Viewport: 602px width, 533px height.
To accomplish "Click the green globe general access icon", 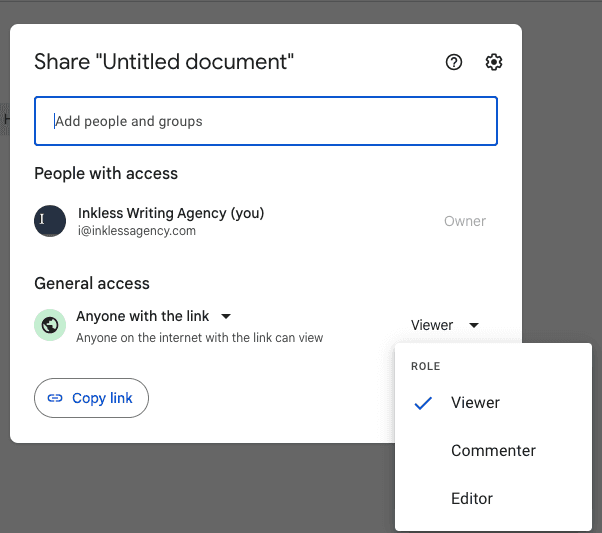I will coord(50,325).
